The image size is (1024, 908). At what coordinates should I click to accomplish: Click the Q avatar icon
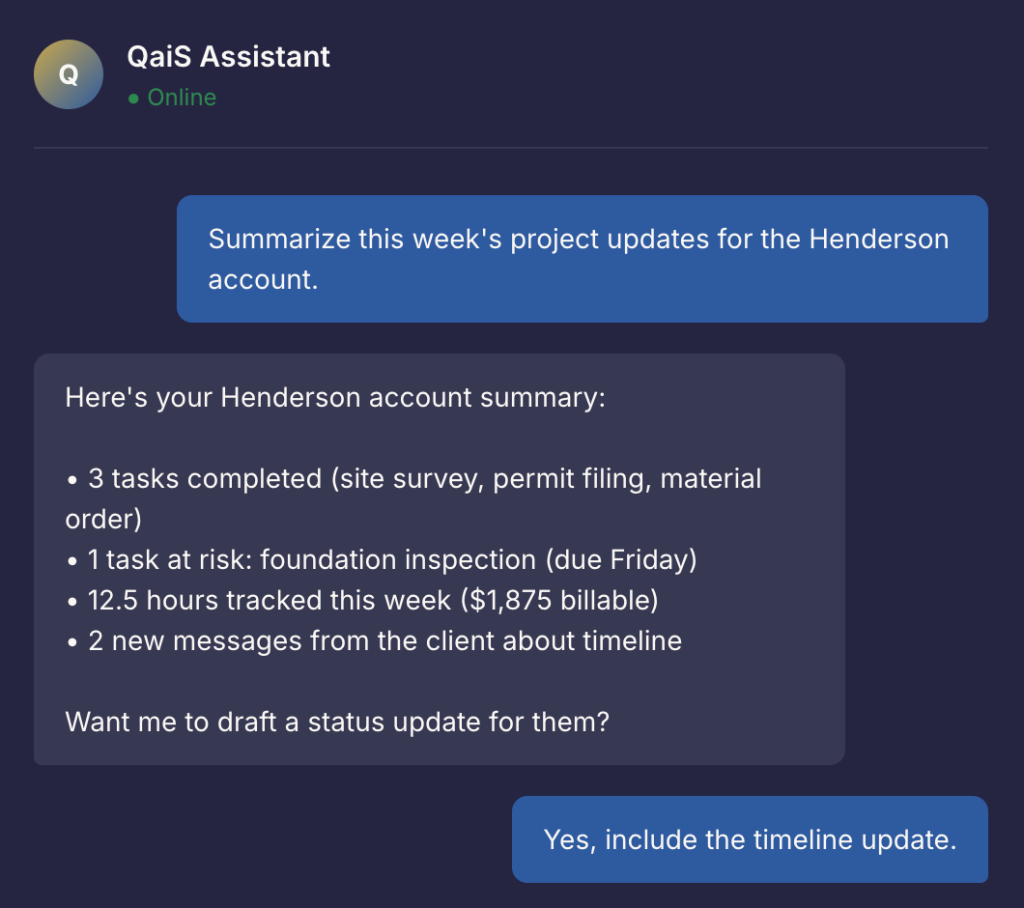pyautogui.click(x=68, y=74)
